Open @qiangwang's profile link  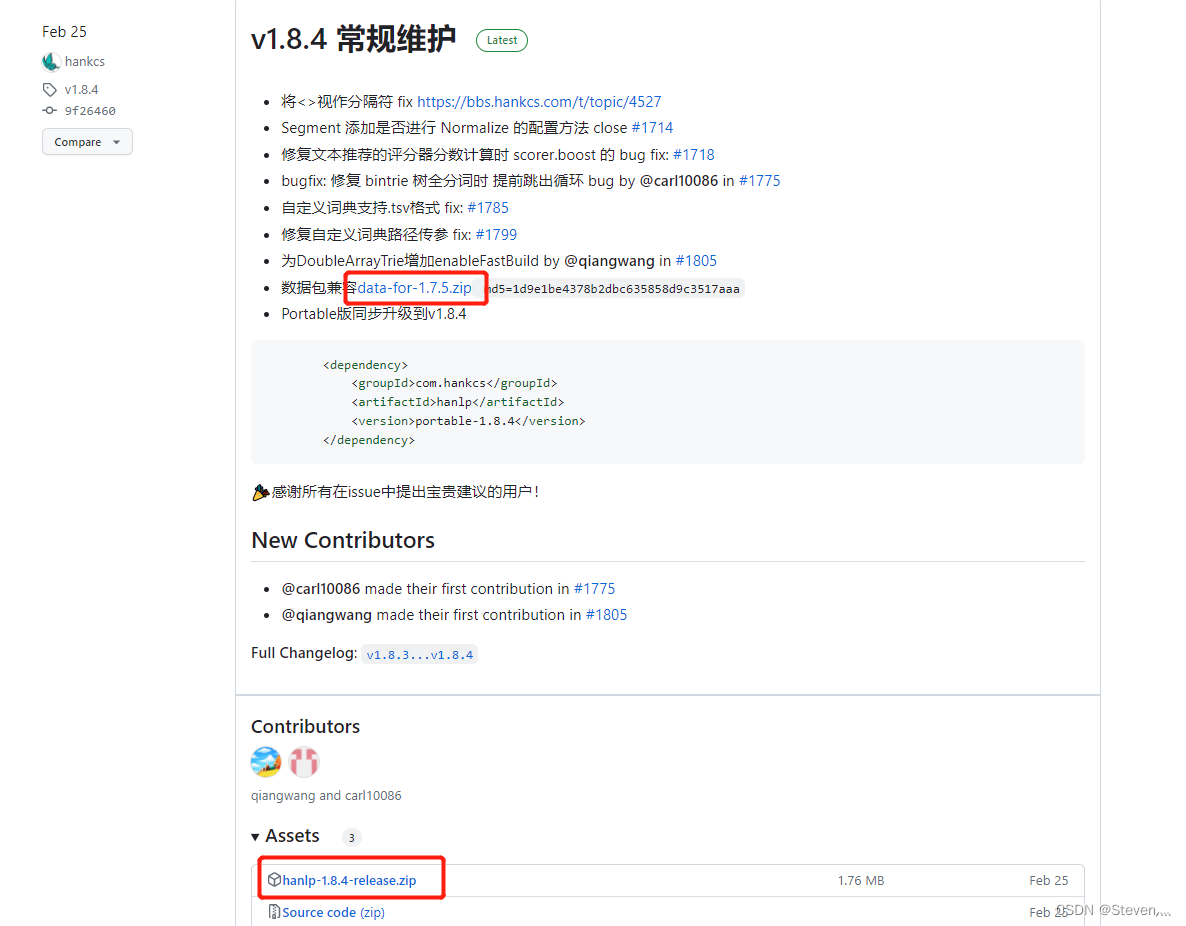610,260
